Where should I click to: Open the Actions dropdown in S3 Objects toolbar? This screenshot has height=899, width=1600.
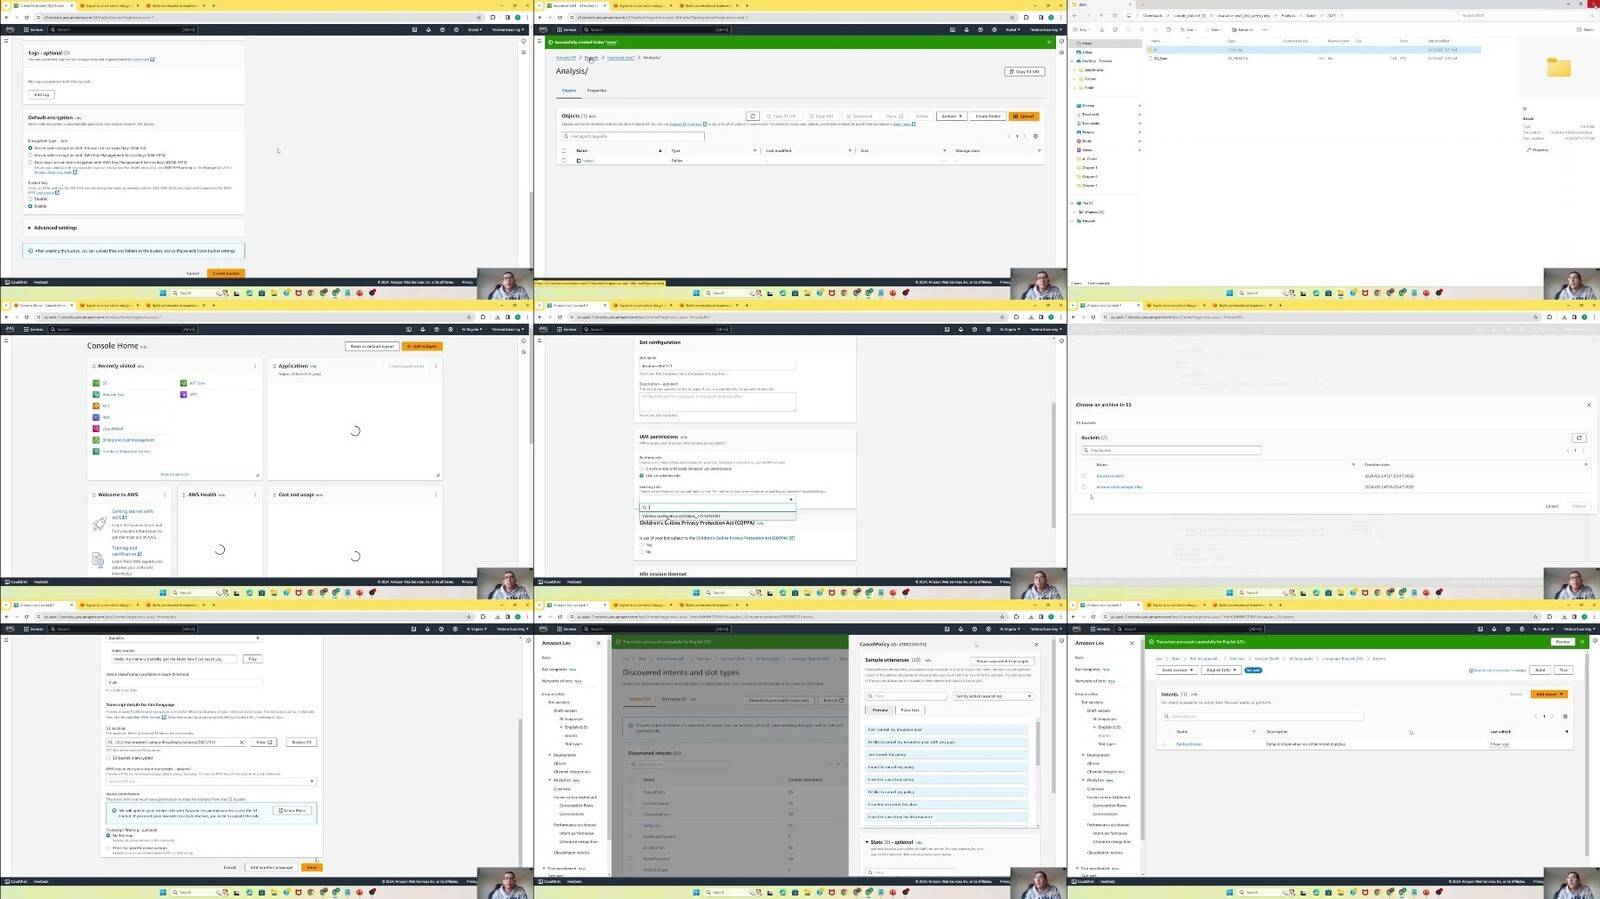click(x=952, y=116)
